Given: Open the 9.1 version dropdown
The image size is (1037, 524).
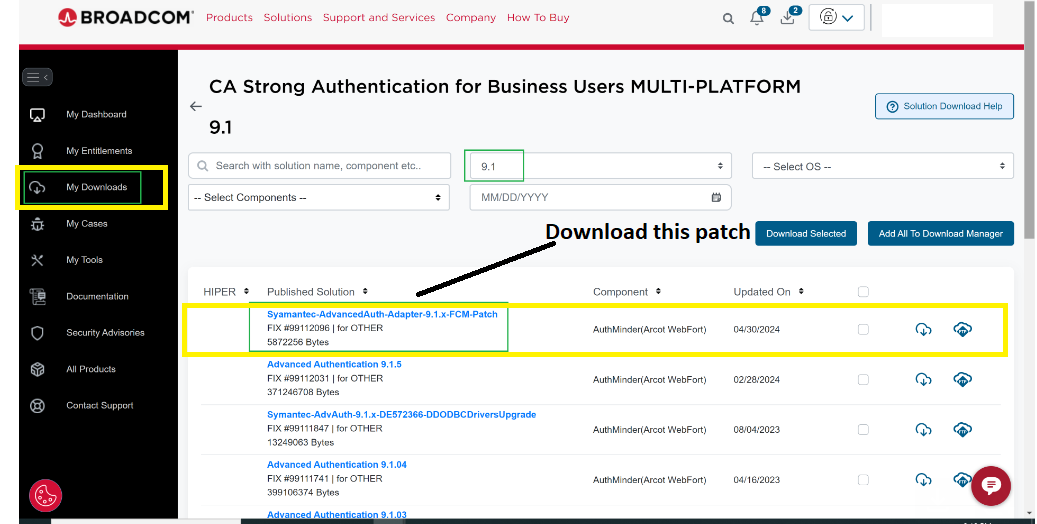Looking at the screenshot, I should click(x=600, y=166).
